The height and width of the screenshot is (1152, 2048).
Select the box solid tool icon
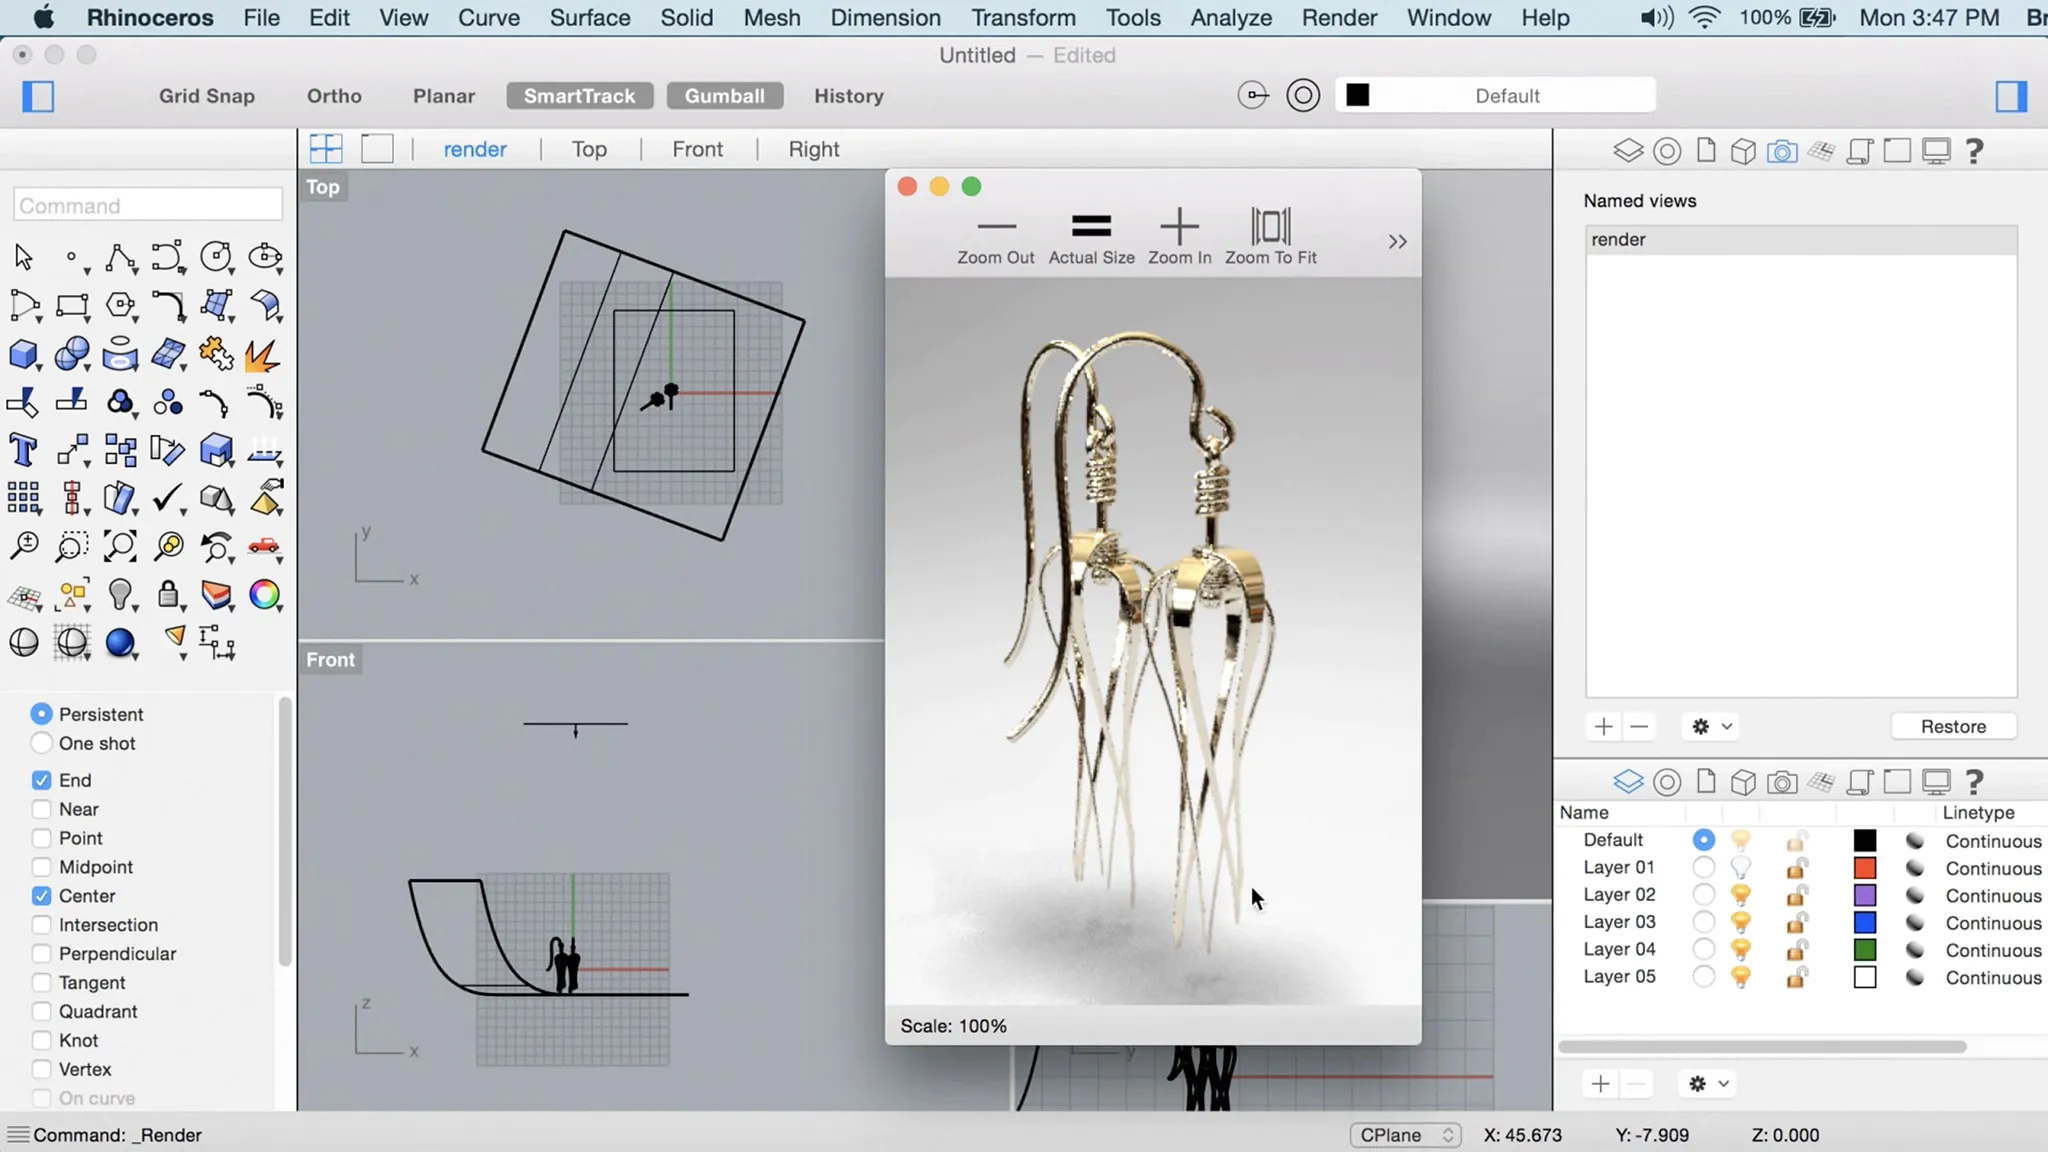pyautogui.click(x=22, y=354)
